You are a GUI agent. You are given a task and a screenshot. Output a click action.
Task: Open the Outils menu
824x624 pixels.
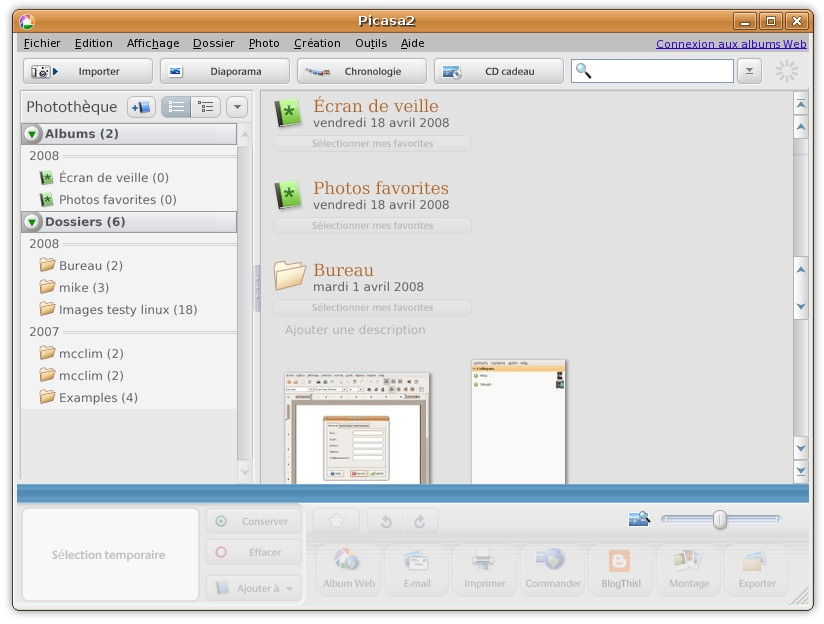[x=370, y=43]
